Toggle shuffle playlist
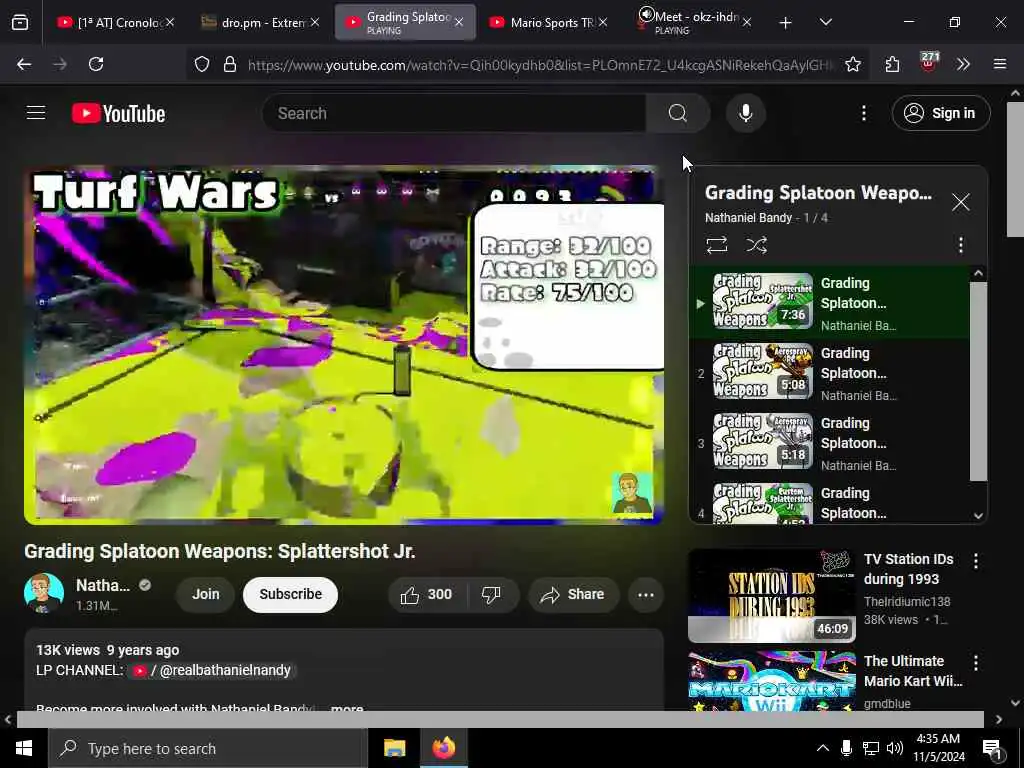The image size is (1024, 768). pyautogui.click(x=756, y=245)
